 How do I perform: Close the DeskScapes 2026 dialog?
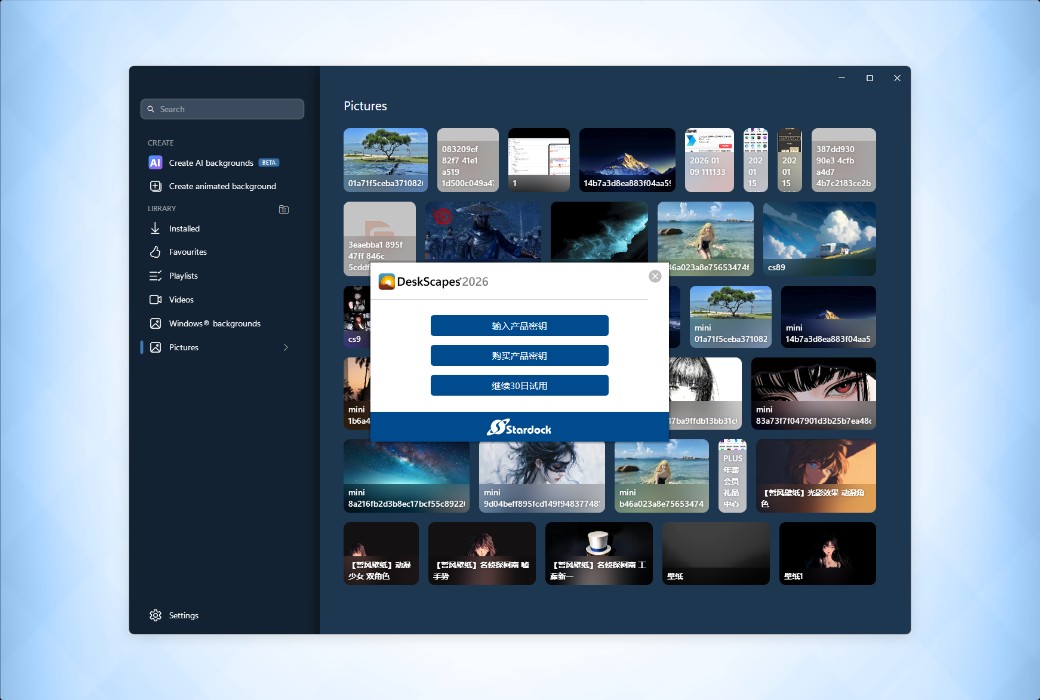pyautogui.click(x=655, y=276)
